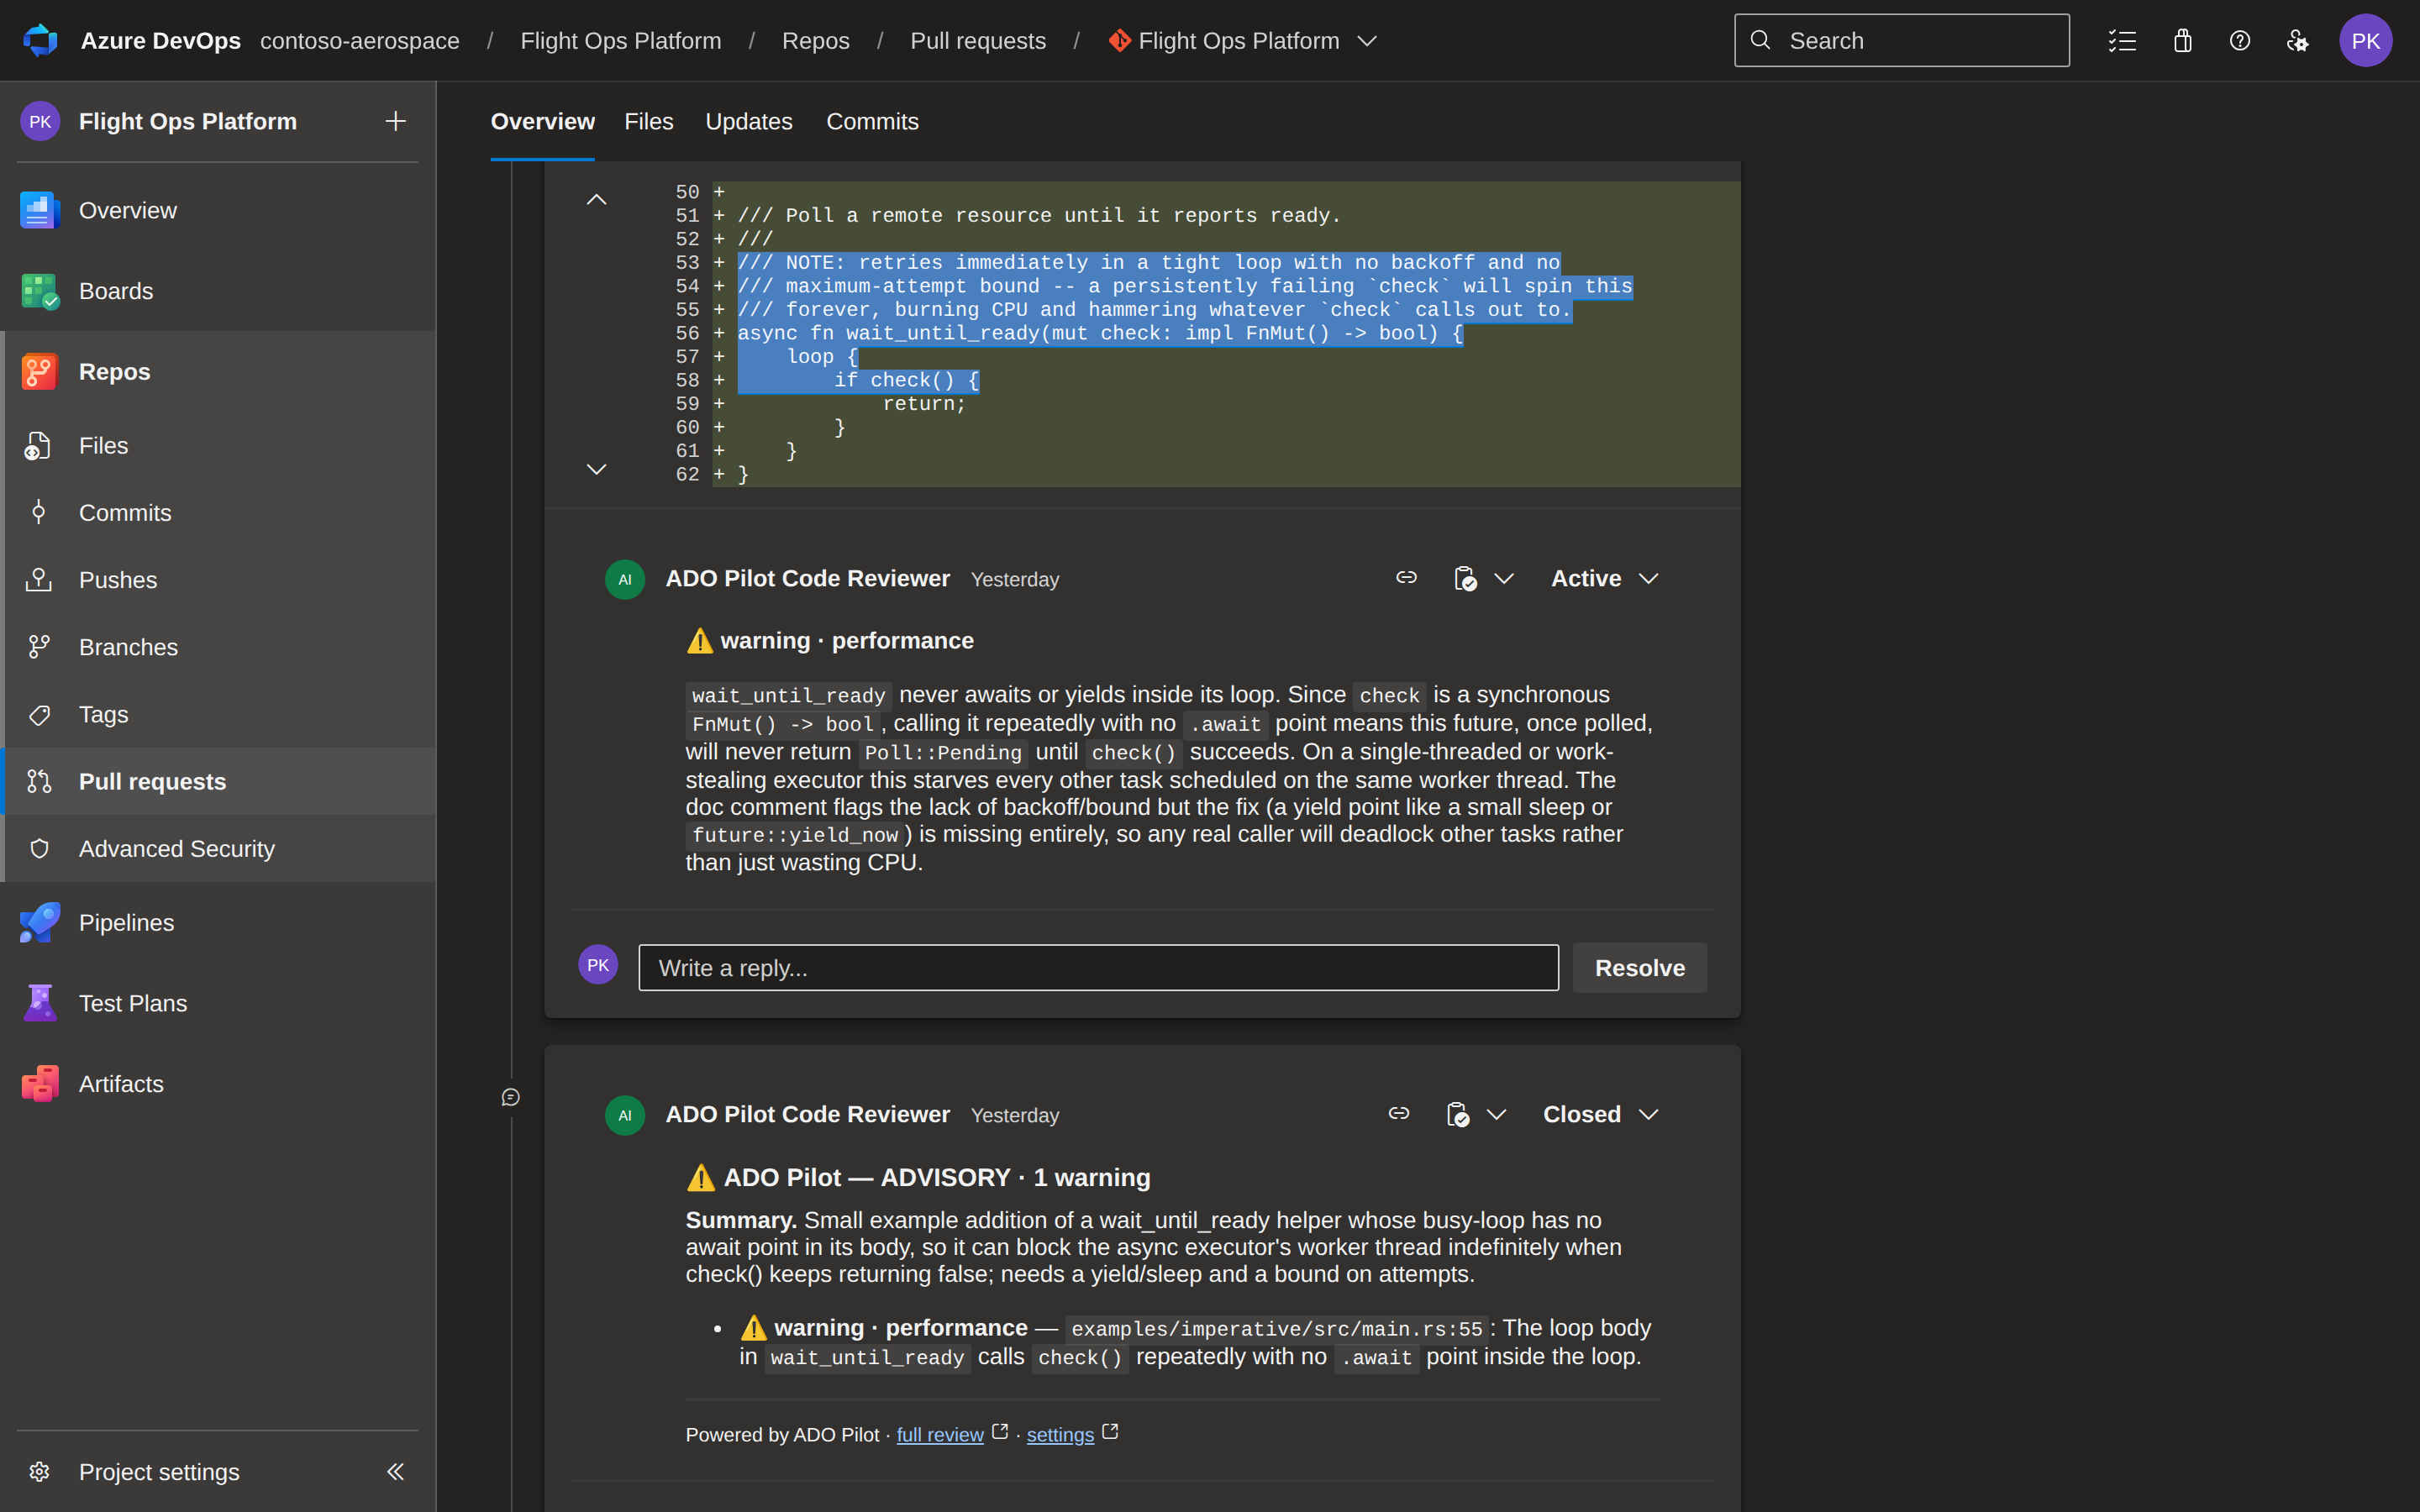Open the full review link
The height and width of the screenshot is (1512, 2420).
pyautogui.click(x=940, y=1434)
